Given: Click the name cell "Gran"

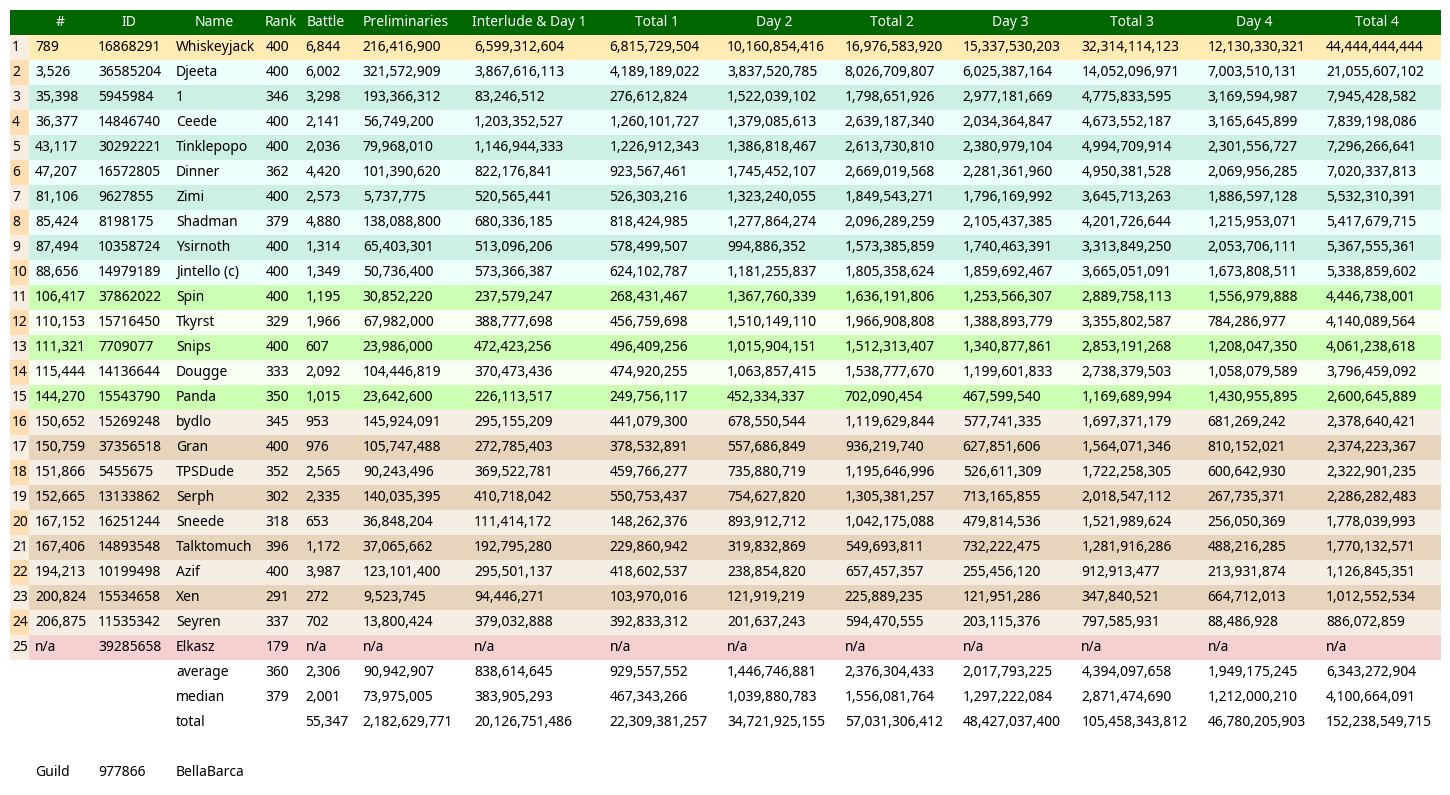Looking at the screenshot, I should 192,446.
